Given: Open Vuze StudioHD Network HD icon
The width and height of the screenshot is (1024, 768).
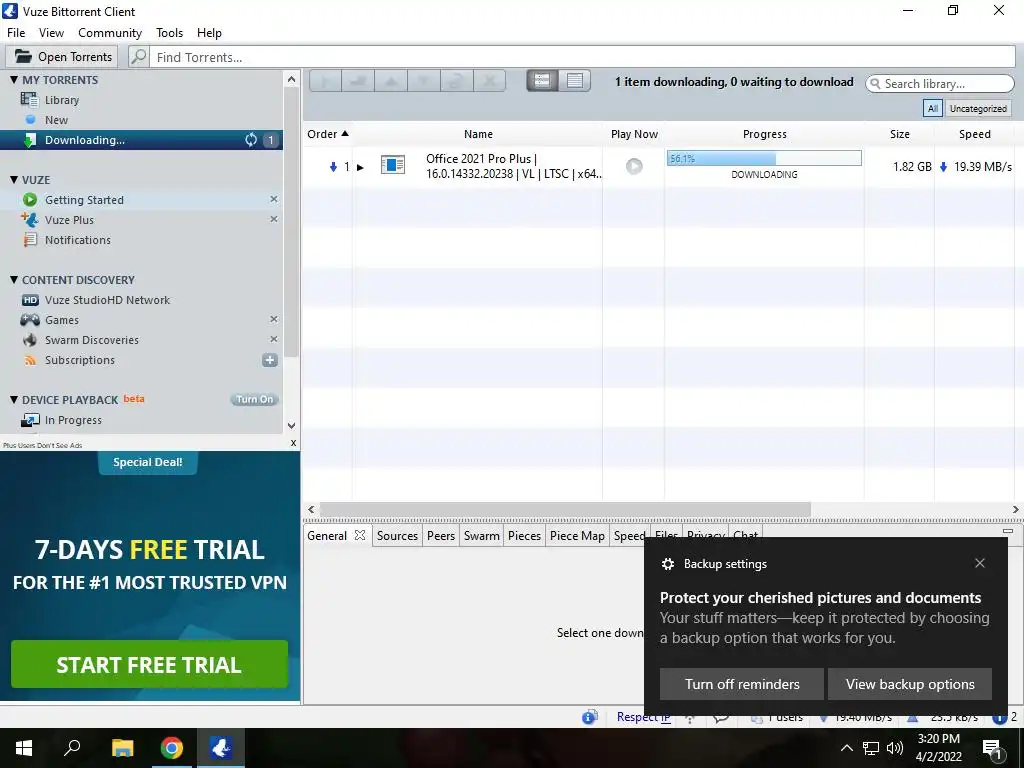Looking at the screenshot, I should (x=30, y=300).
